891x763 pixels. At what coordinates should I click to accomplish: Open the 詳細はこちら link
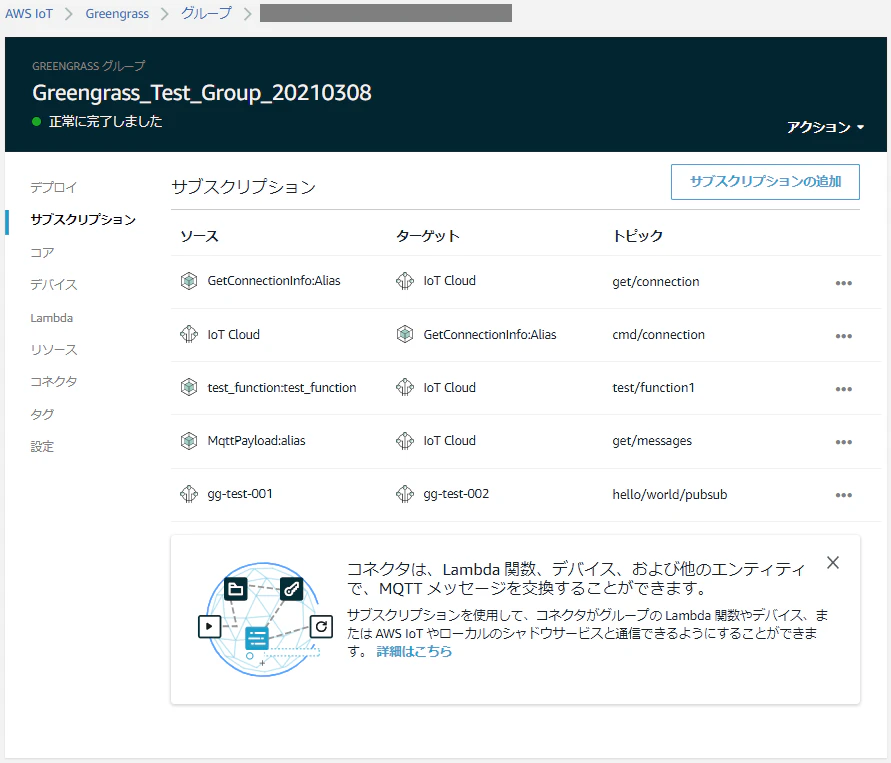pos(414,651)
